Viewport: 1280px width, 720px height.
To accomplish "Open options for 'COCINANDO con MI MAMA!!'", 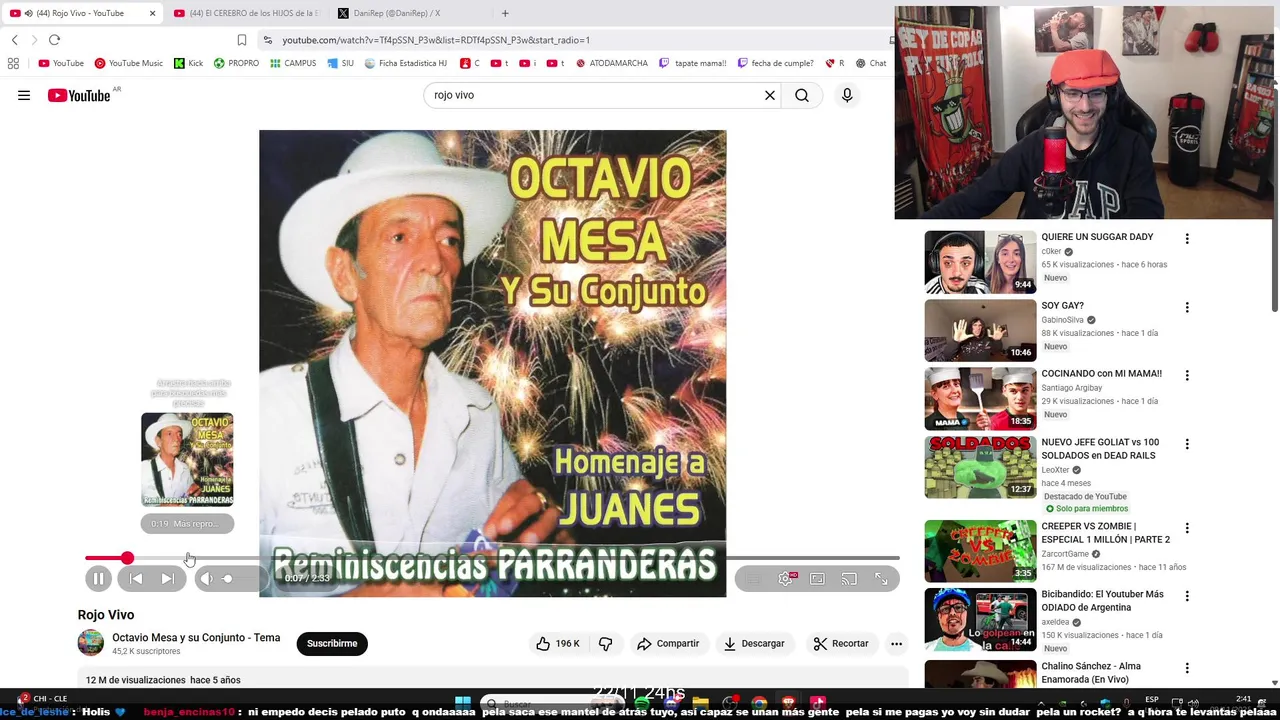I will pyautogui.click(x=1187, y=375).
